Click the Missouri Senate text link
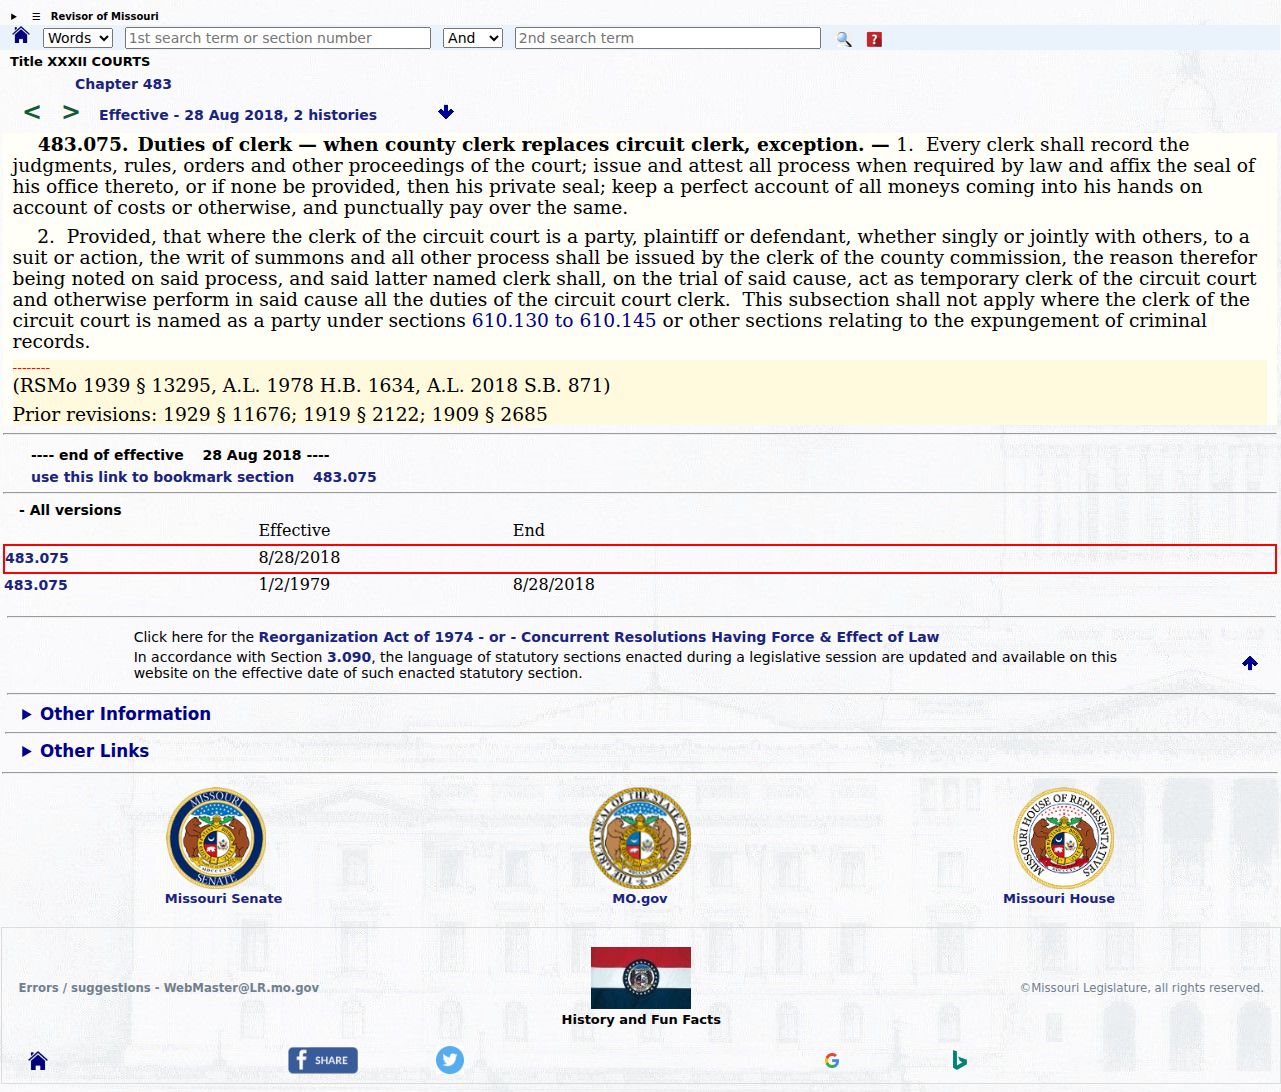1281x1092 pixels. click(223, 899)
